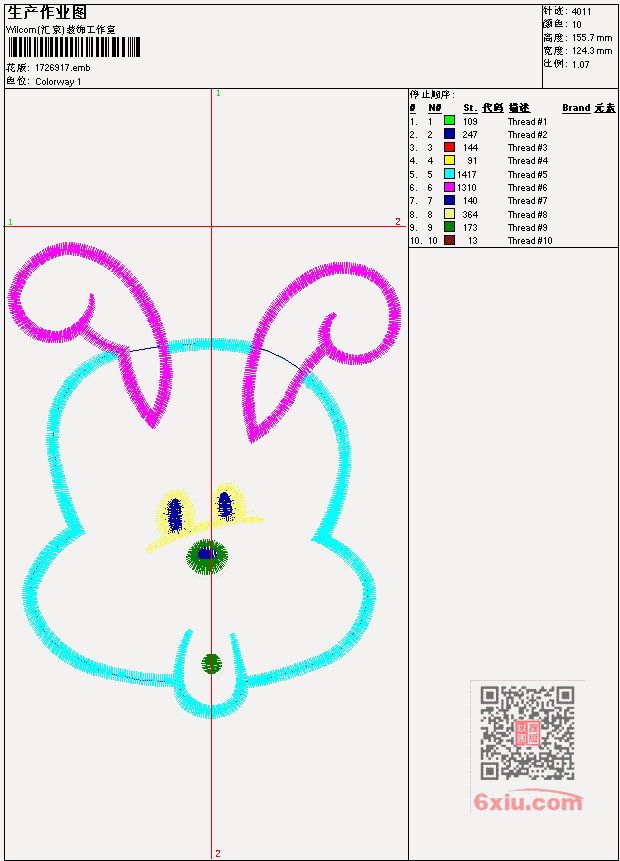Viewport: 620px width, 861px height.
Task: Click the 'St.' column header
Action: tap(470, 108)
